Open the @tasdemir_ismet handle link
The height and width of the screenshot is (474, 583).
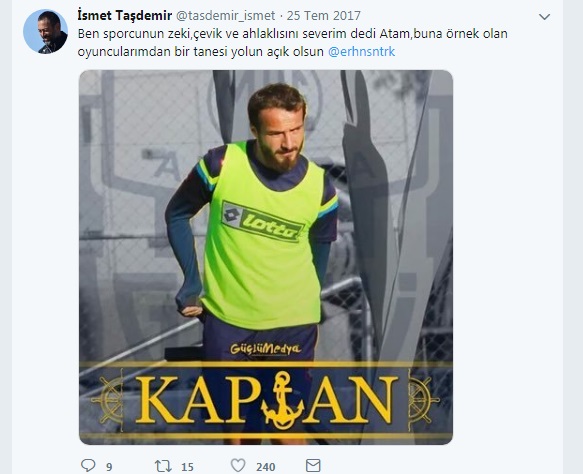pos(225,16)
